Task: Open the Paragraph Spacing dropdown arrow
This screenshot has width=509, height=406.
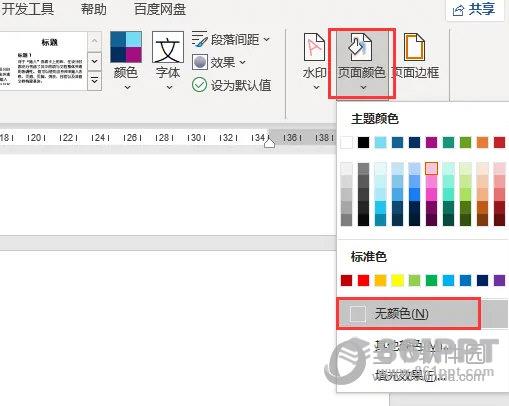Action: [x=267, y=39]
